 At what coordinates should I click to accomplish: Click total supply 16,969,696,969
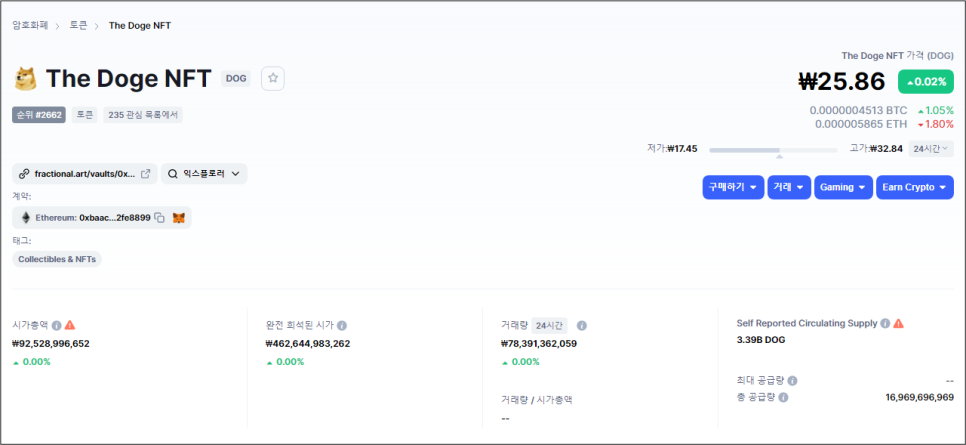(920, 398)
